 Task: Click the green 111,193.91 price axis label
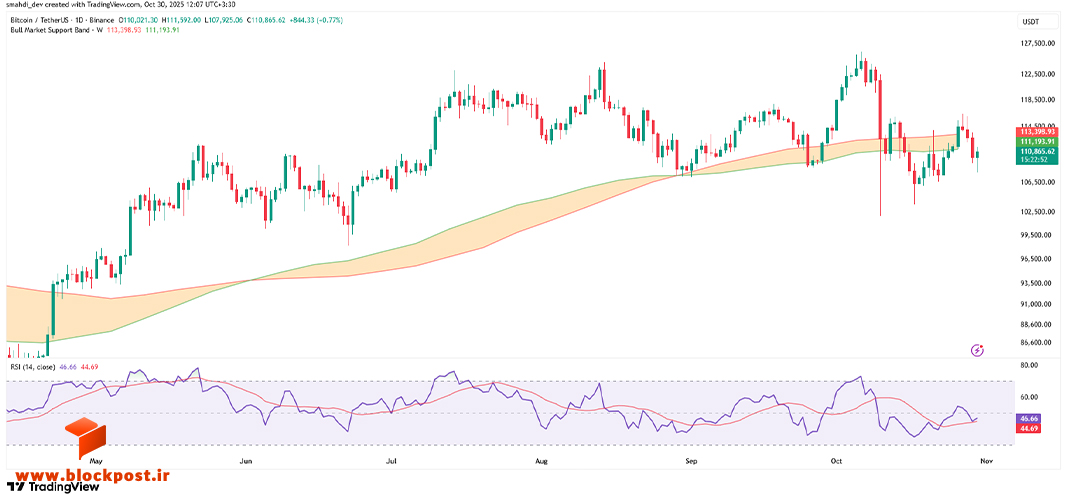click(x=1035, y=141)
